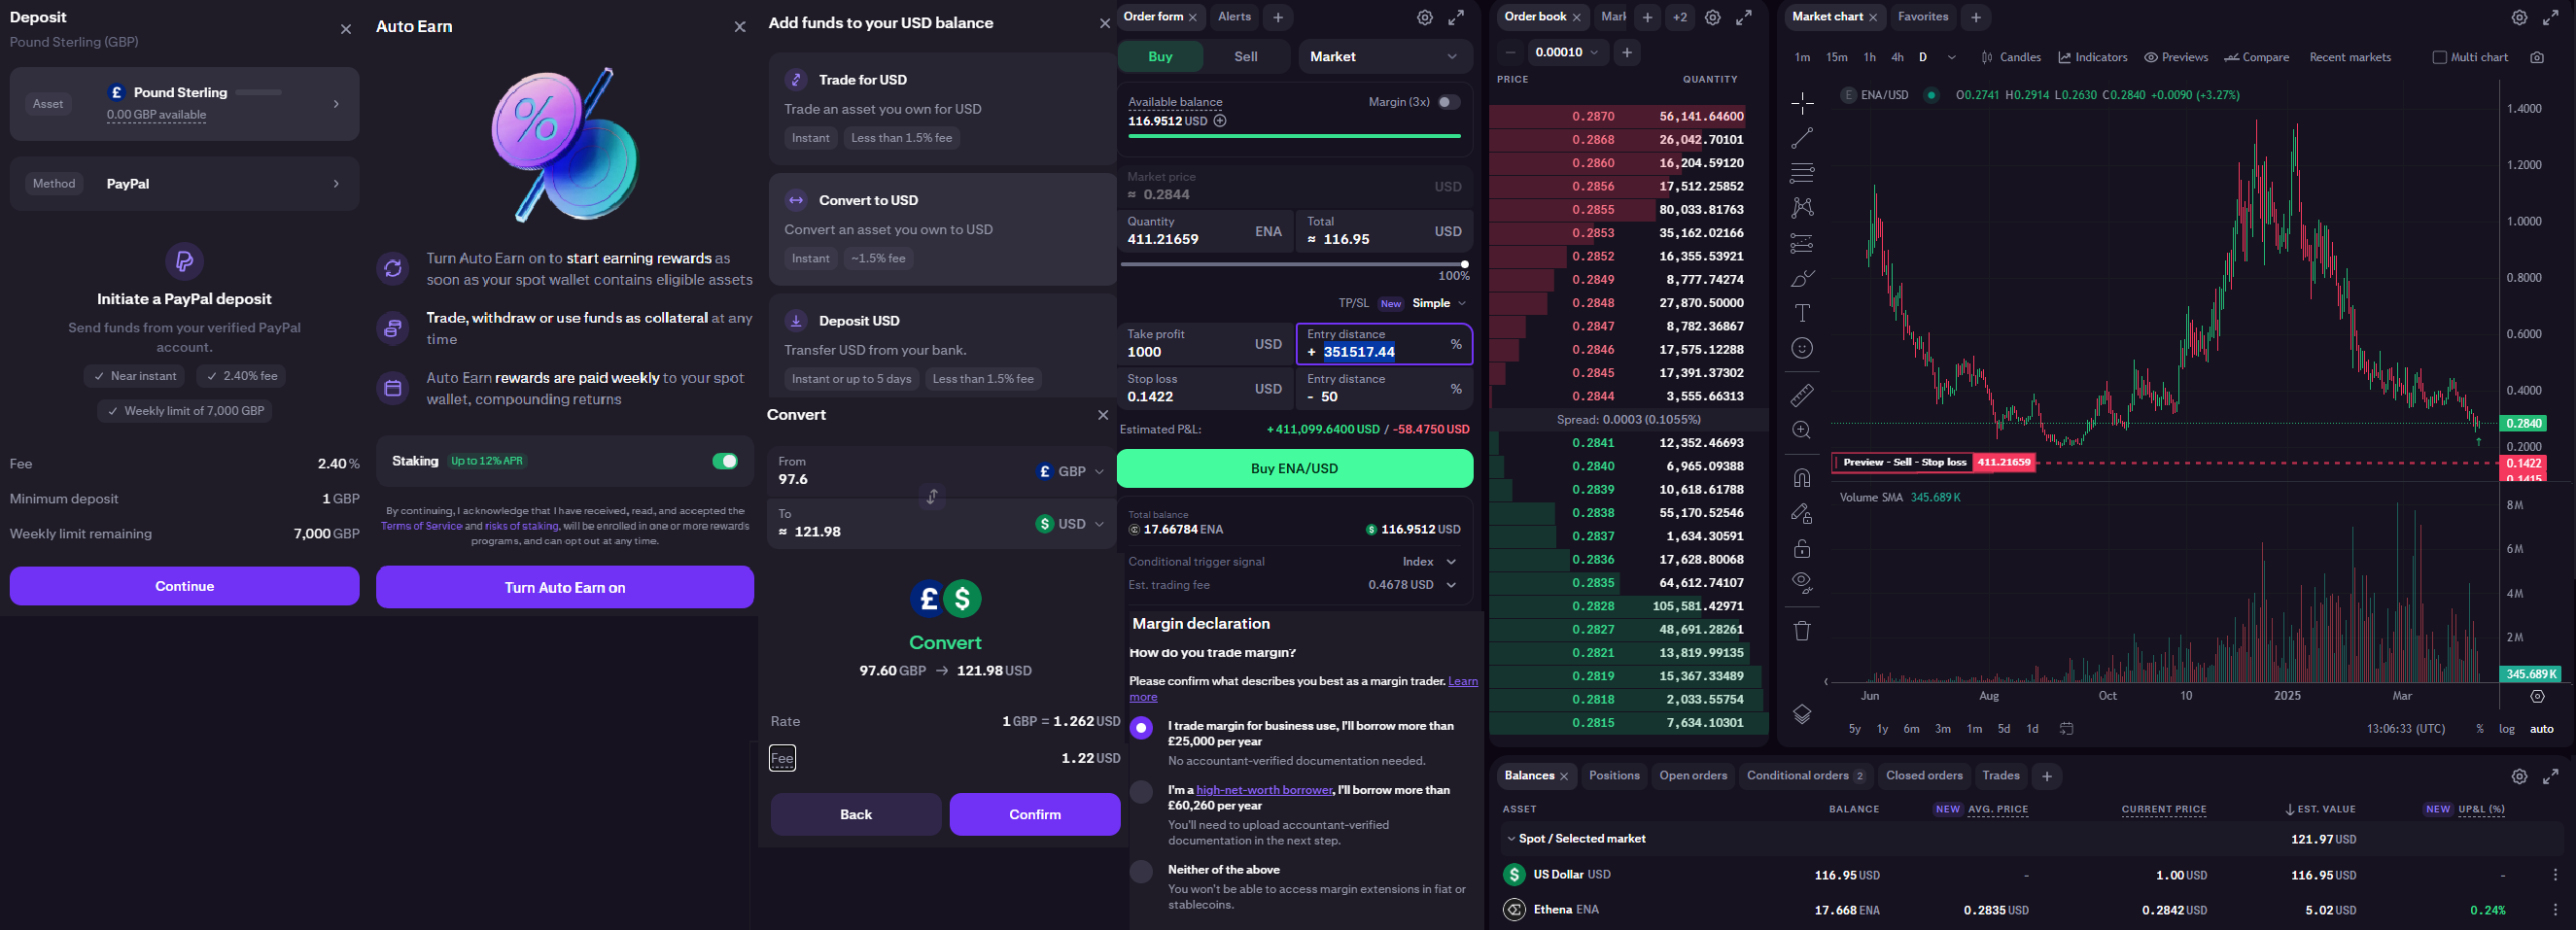This screenshot has height=930, width=2576.
Task: Lock all drawings with the padlock icon
Action: click(x=1802, y=548)
